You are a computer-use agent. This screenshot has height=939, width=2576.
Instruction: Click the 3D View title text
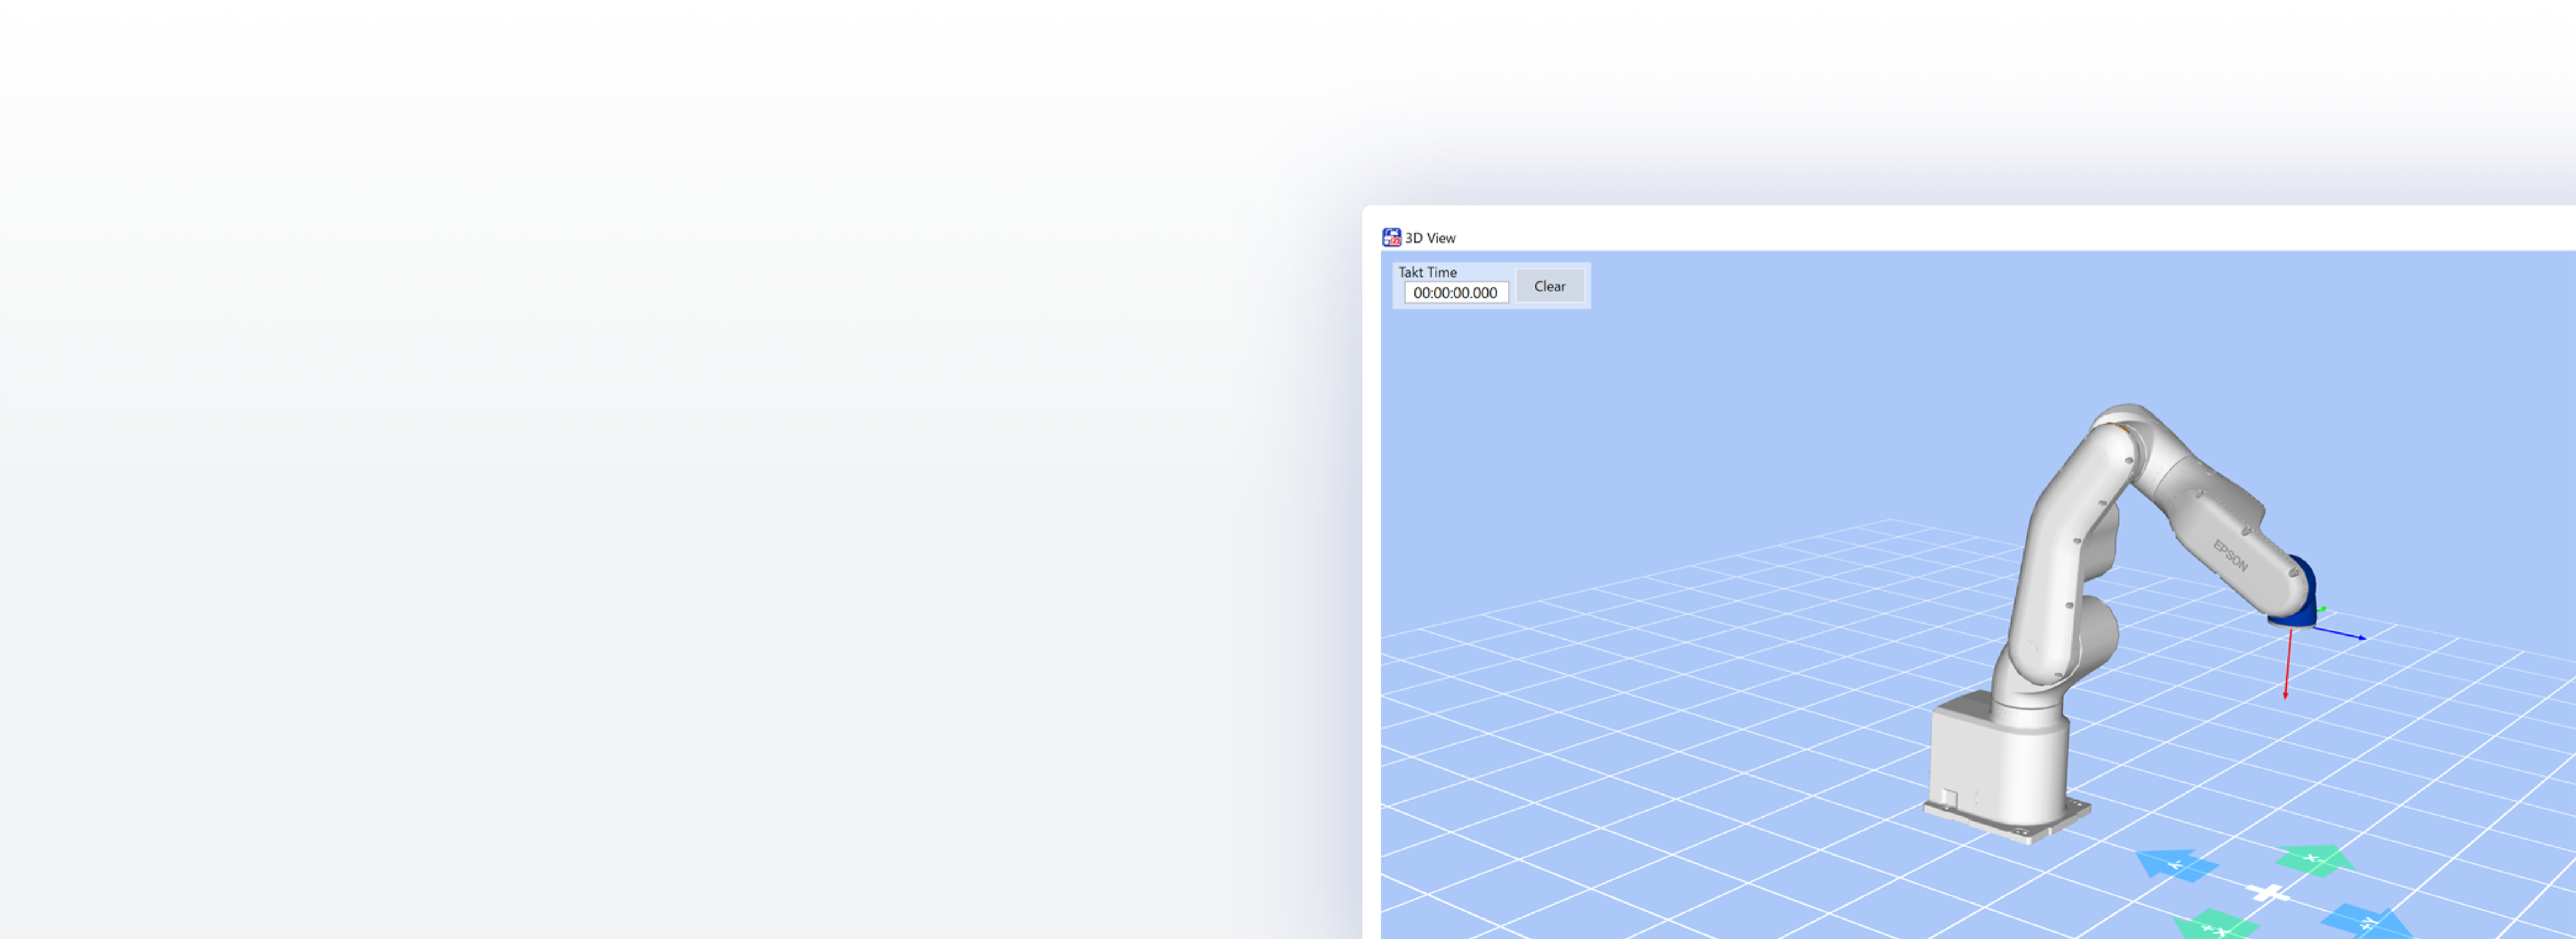point(1430,238)
